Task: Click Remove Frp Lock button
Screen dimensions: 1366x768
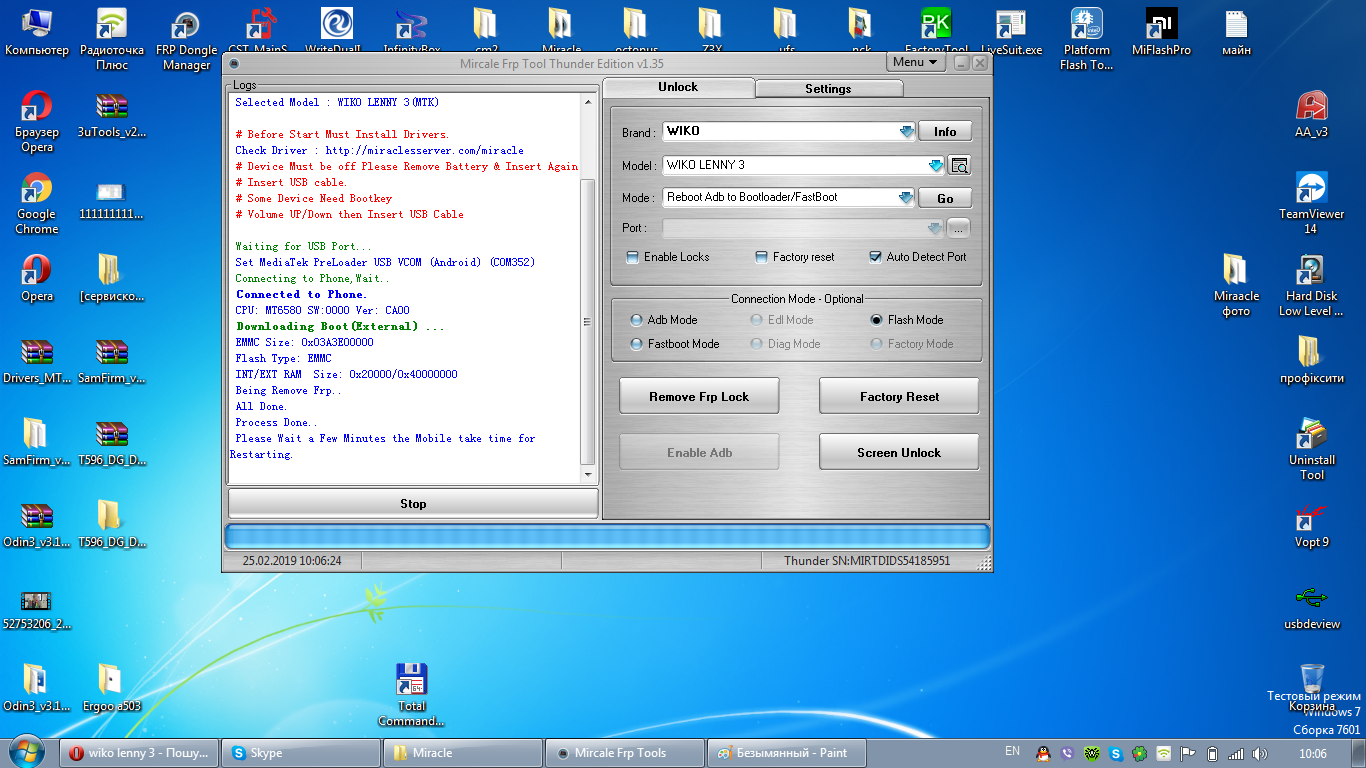Action: (x=699, y=396)
